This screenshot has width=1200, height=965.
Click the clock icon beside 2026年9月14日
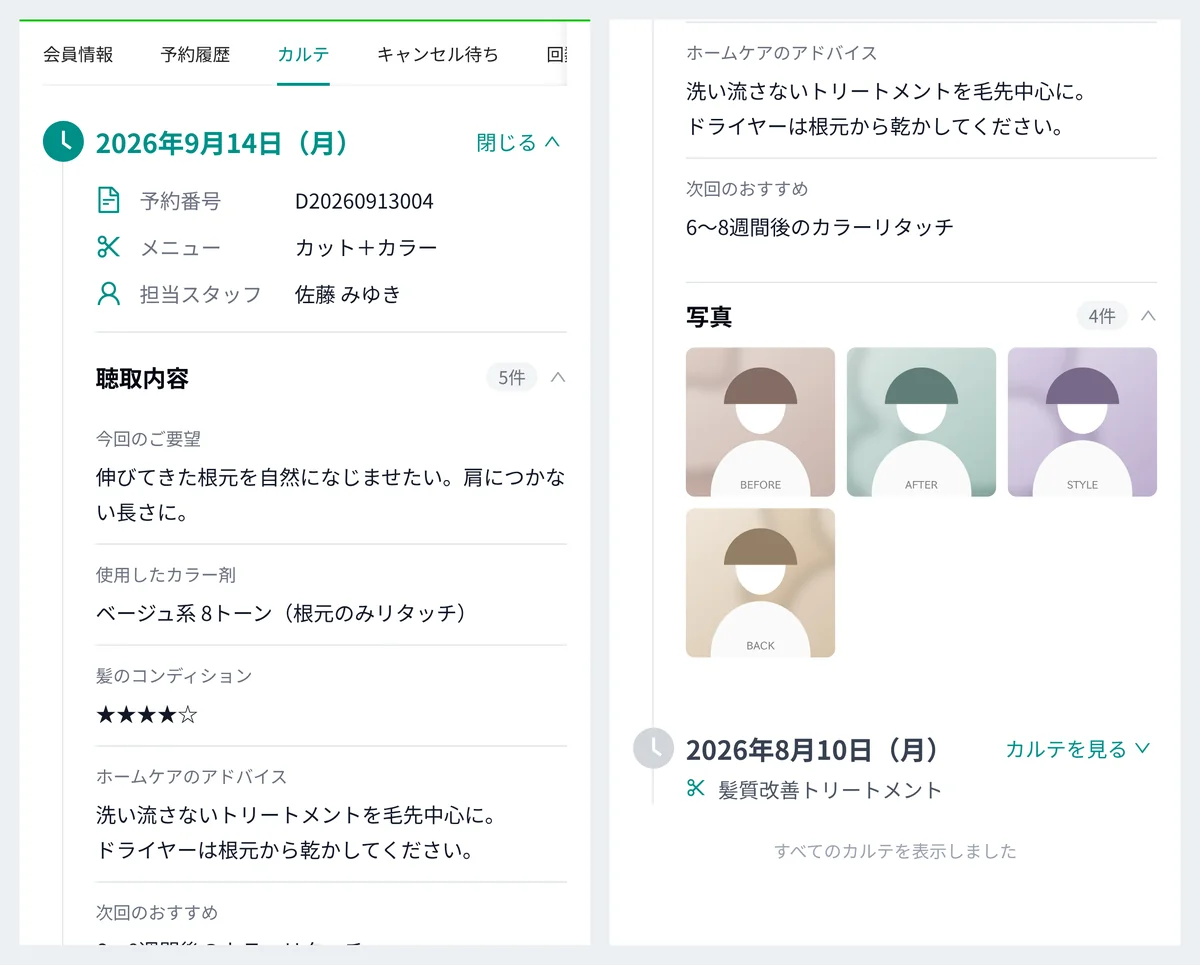pos(63,141)
